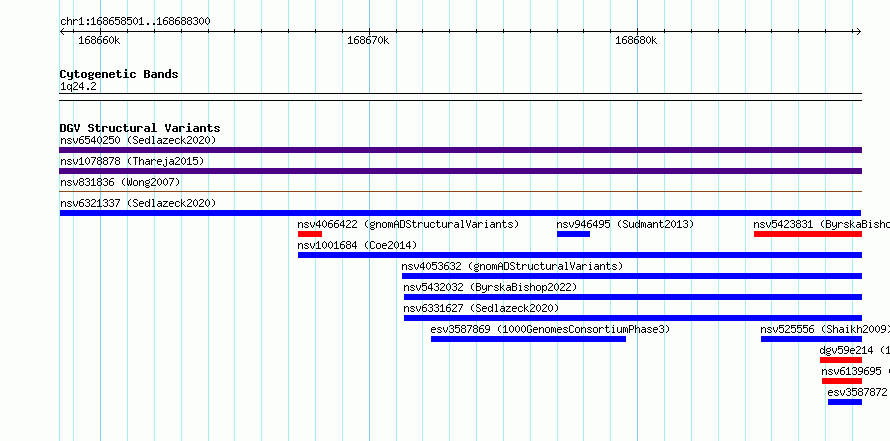This screenshot has height=441, width=890.
Task: Open the nsv6331627 (Sedlazeck2020) label
Action: (481, 308)
